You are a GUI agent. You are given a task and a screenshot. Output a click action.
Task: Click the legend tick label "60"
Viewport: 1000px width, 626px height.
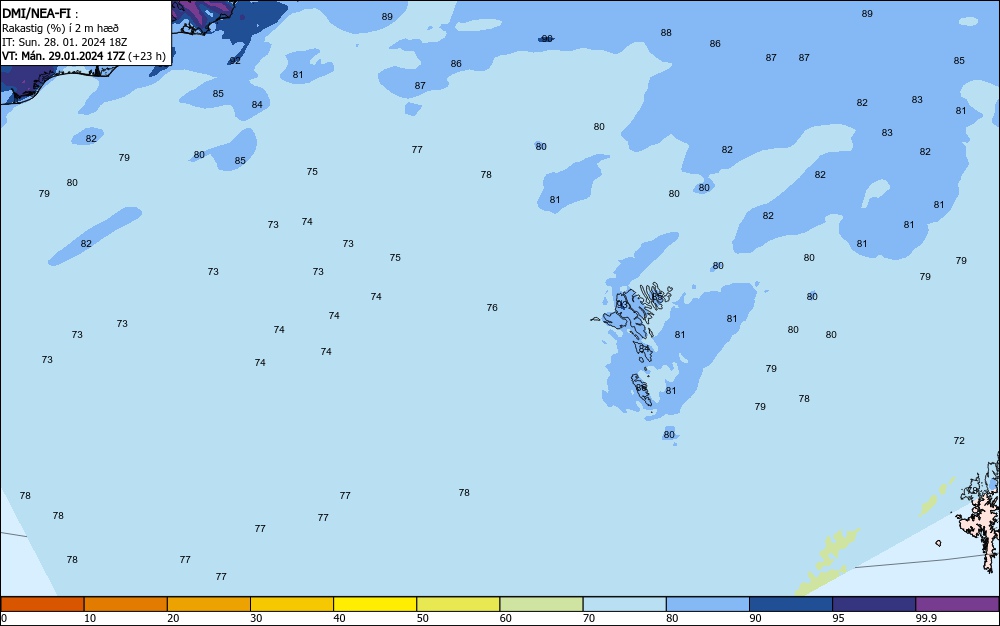click(506, 618)
